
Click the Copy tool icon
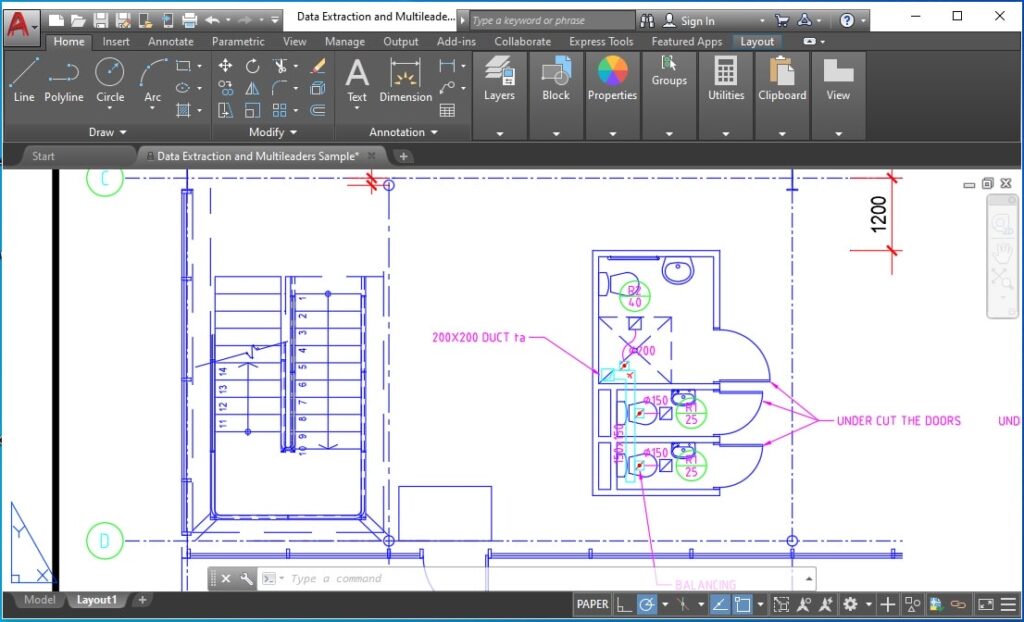coord(225,88)
